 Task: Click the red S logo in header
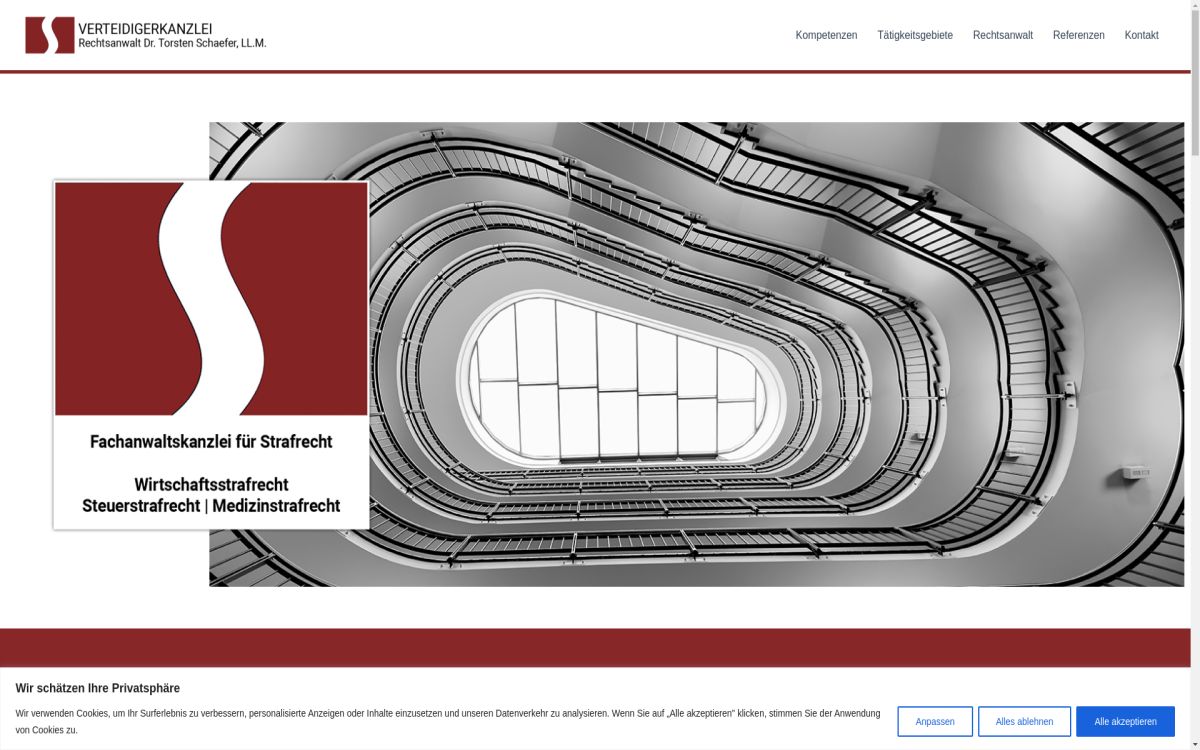(x=50, y=35)
